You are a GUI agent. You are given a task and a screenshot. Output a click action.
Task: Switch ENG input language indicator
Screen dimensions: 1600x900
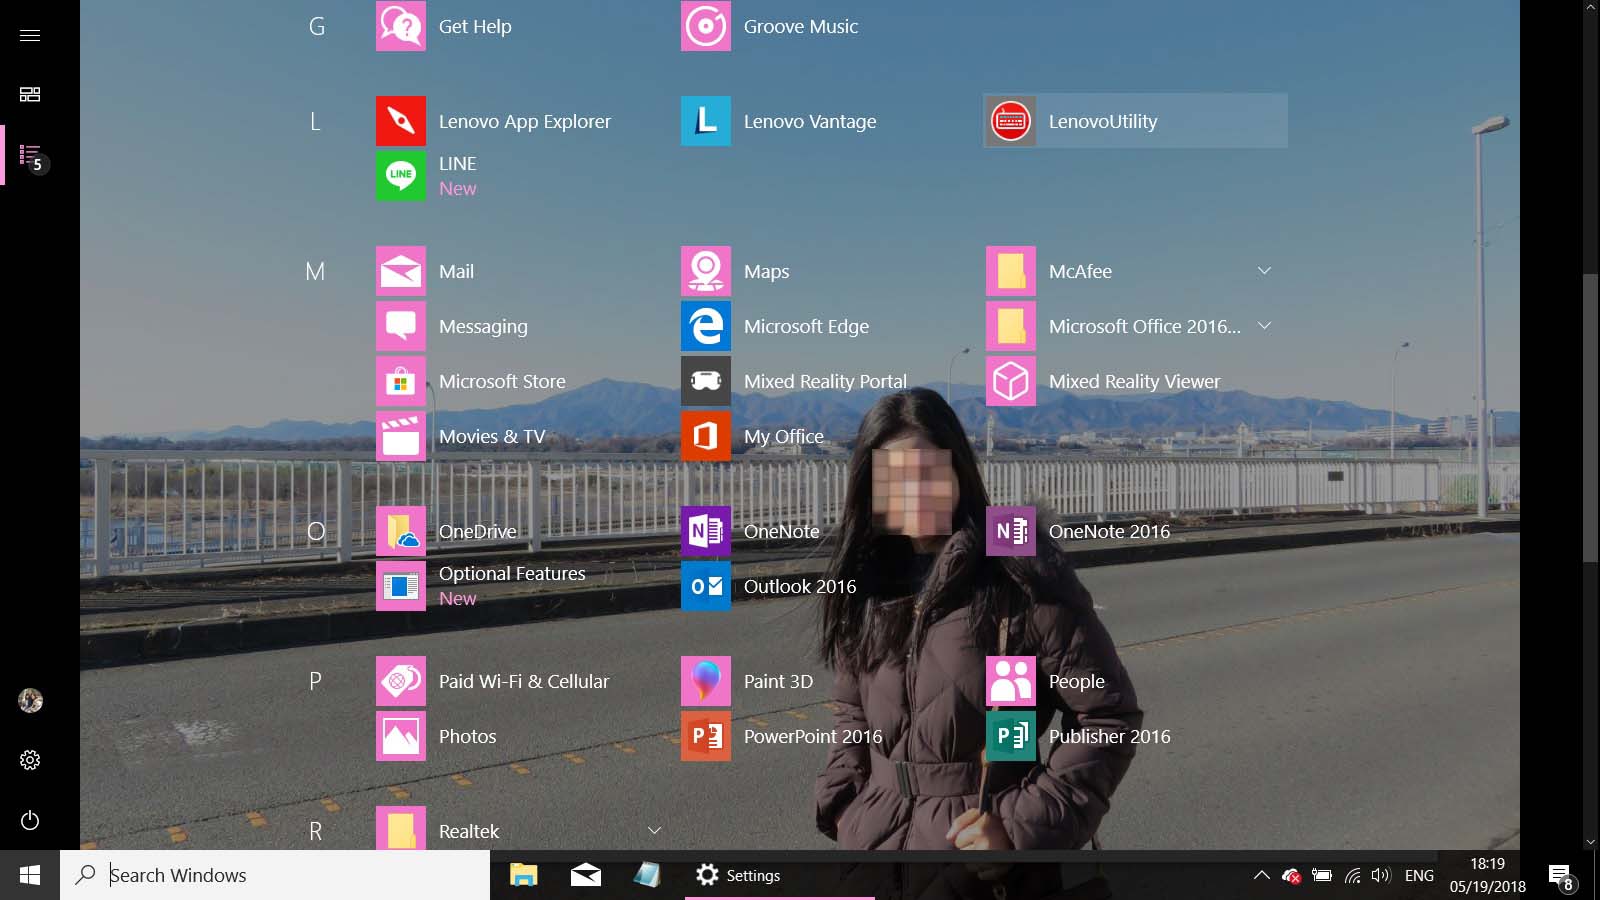(x=1419, y=875)
